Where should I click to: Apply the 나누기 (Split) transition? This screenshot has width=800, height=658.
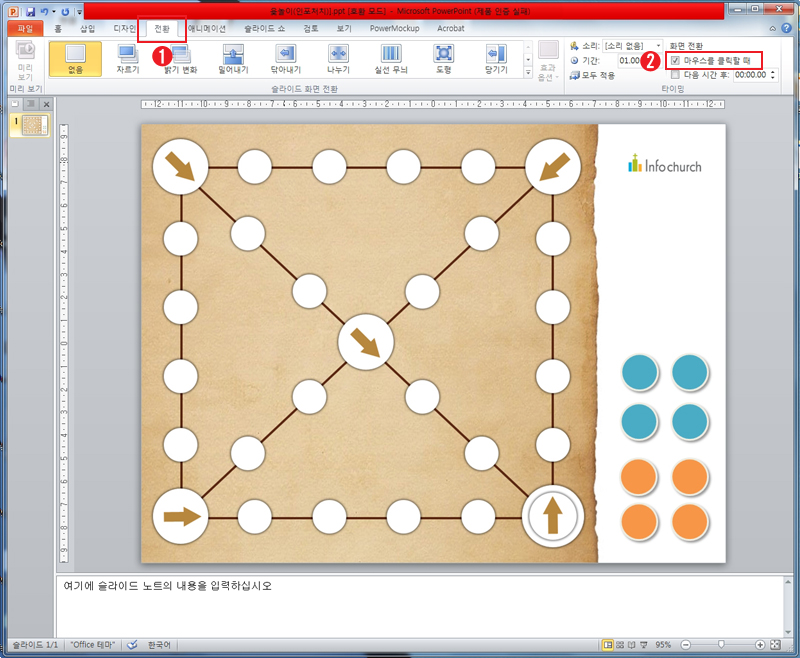(338, 59)
